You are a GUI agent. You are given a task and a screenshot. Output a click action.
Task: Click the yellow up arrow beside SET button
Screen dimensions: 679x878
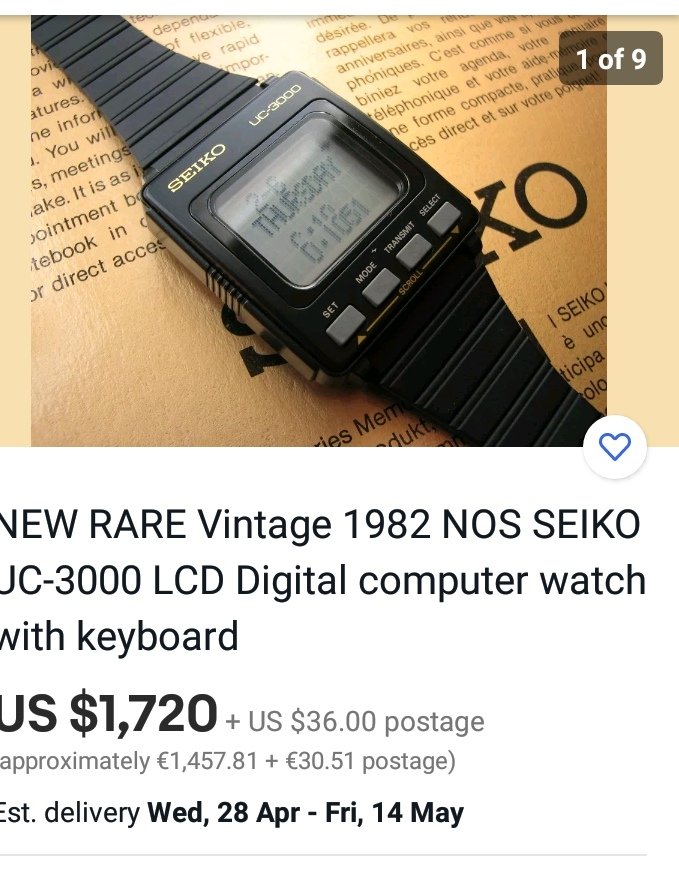(361, 339)
